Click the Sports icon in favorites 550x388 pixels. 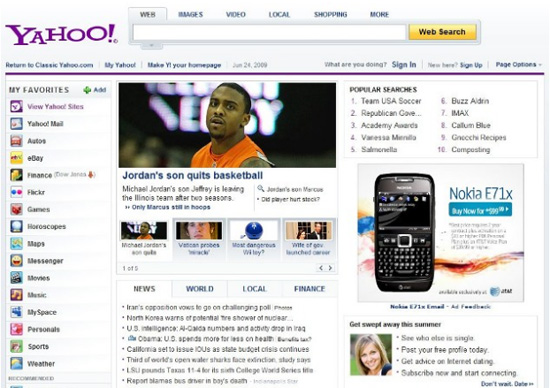pyautogui.click(x=16, y=346)
